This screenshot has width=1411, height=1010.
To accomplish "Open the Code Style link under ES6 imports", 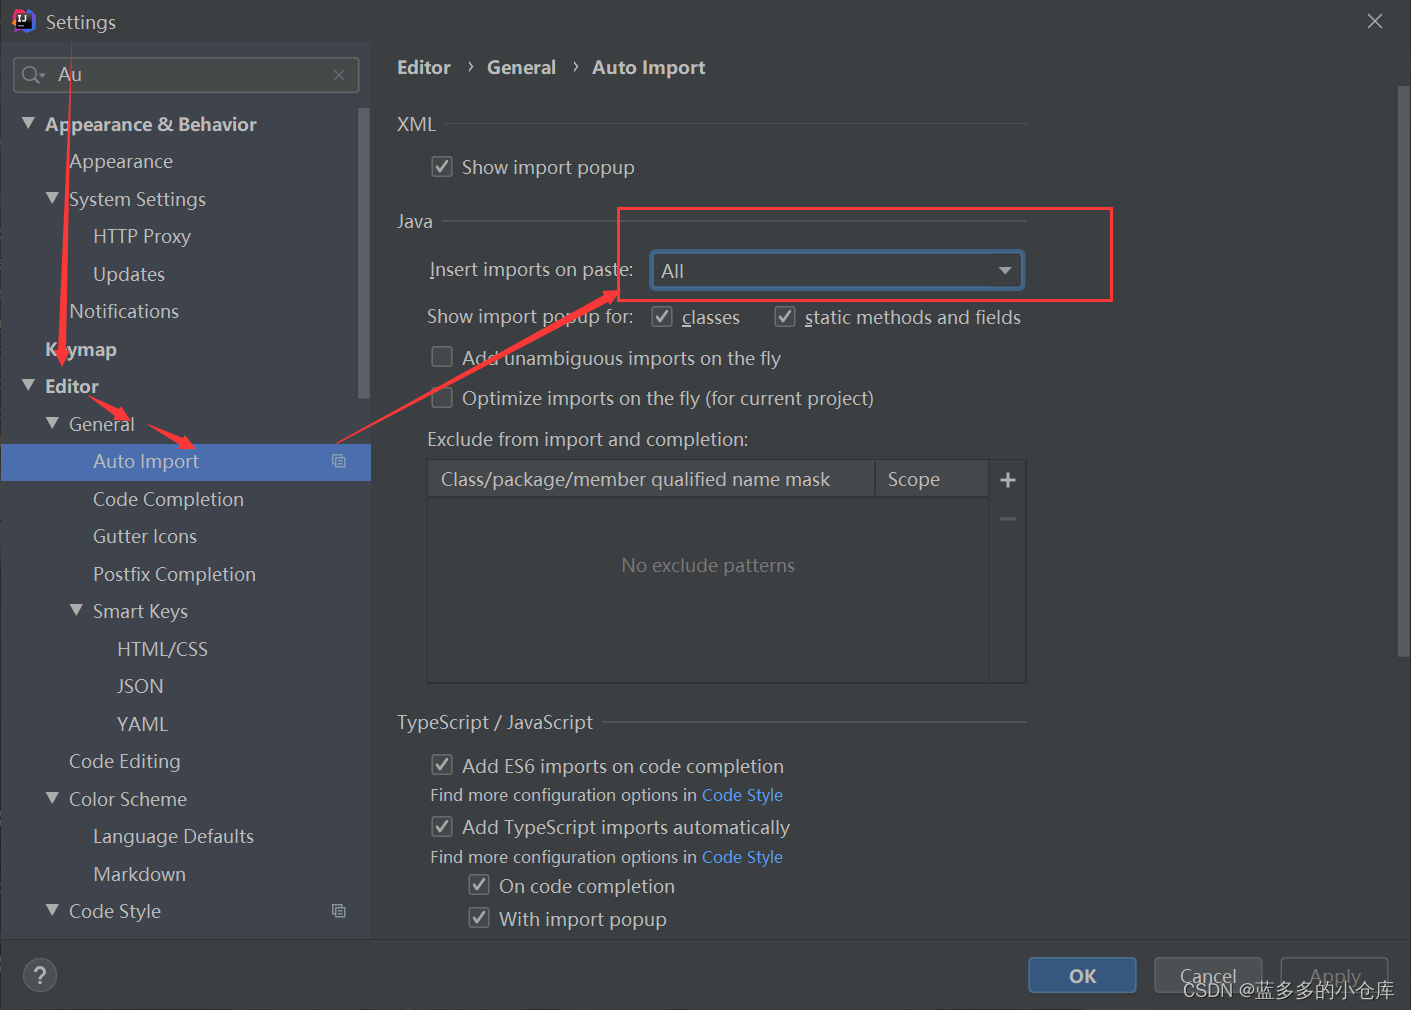I will 742,794.
